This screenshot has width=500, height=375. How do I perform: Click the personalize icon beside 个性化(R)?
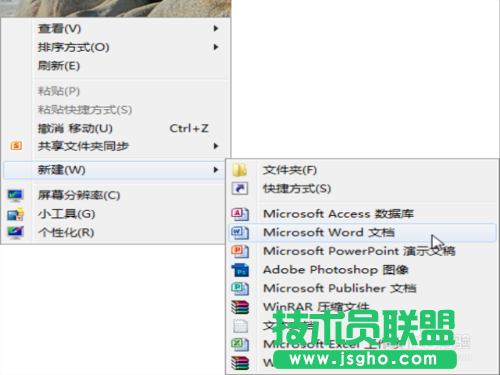point(15,232)
